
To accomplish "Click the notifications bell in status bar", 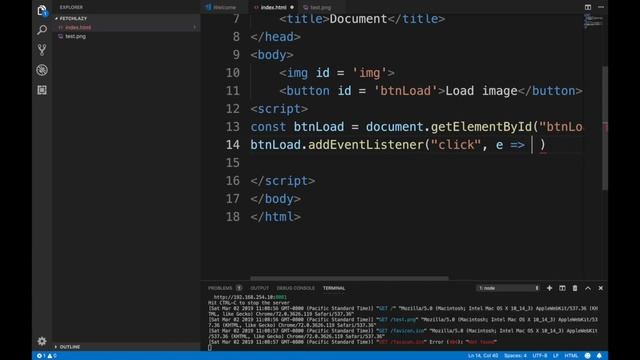I will coord(599,356).
